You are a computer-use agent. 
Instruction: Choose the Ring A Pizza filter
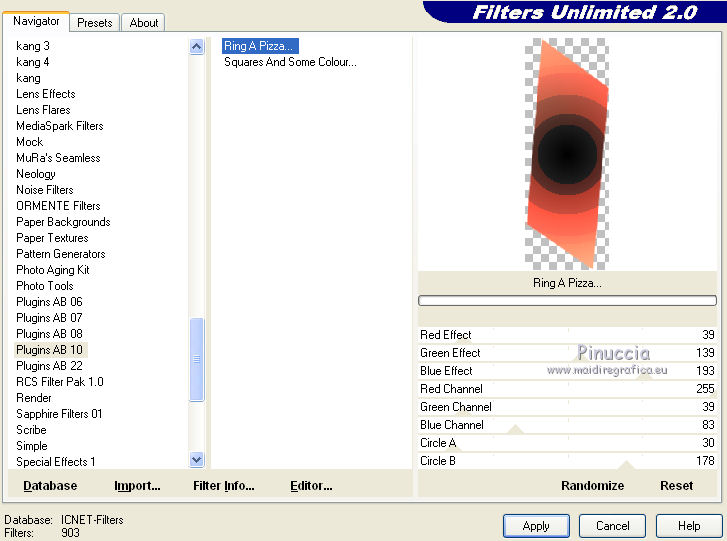tap(260, 46)
